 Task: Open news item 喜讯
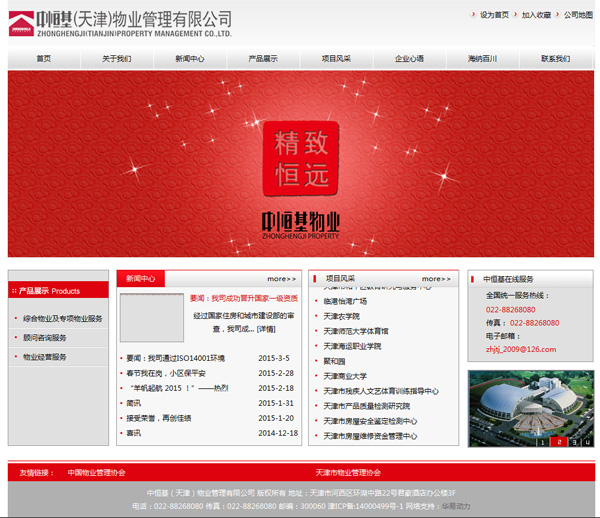click(134, 433)
